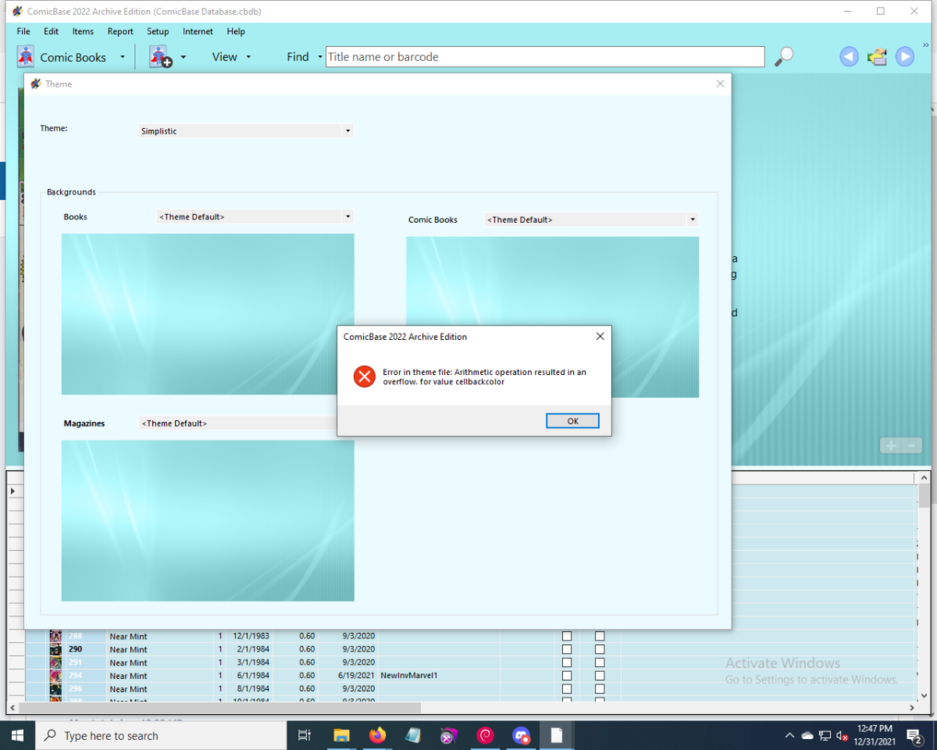Viewport: 937px width, 750px height.
Task: Open Firefox from the taskbar
Action: pos(377,735)
